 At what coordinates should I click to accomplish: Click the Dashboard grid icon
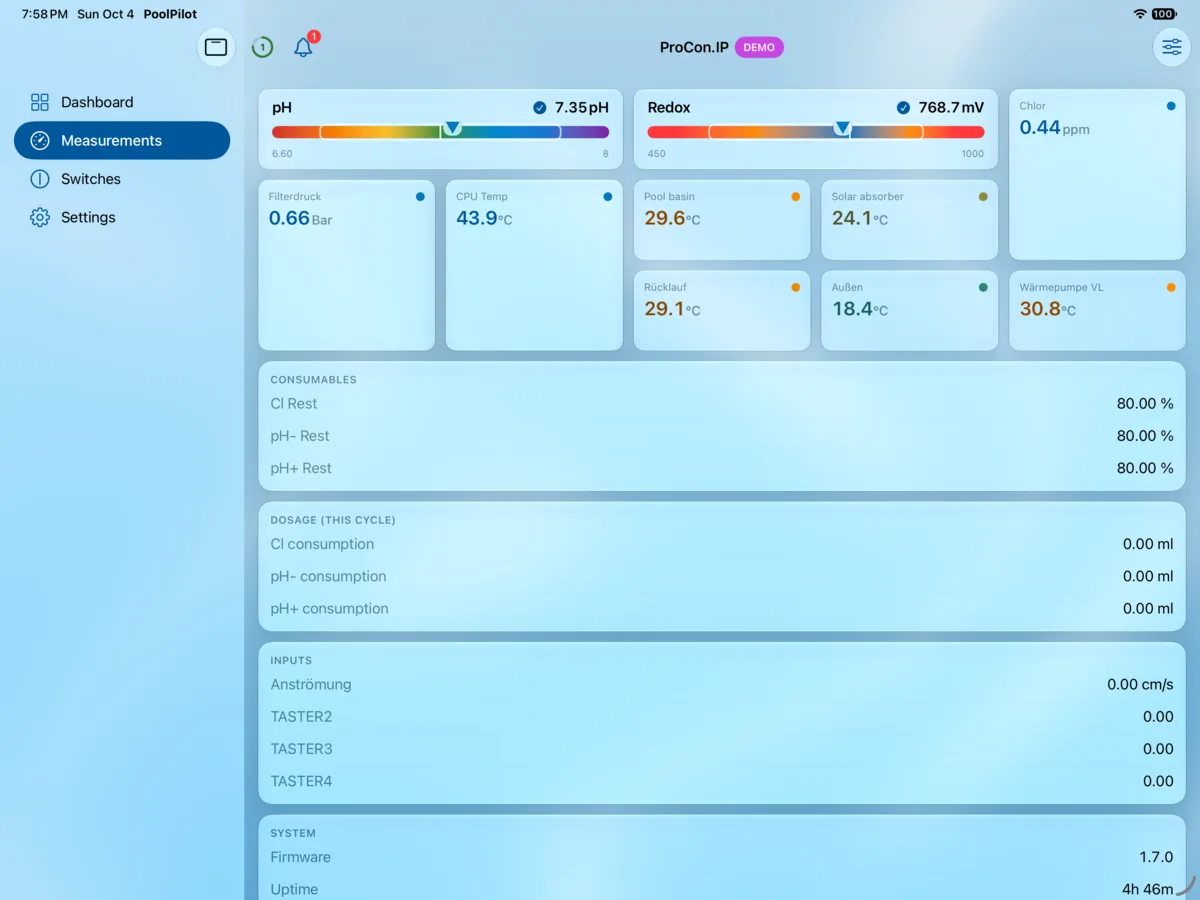[40, 102]
